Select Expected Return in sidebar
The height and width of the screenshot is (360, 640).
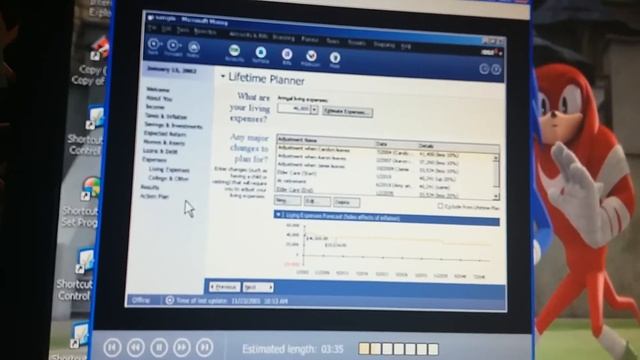click(165, 134)
